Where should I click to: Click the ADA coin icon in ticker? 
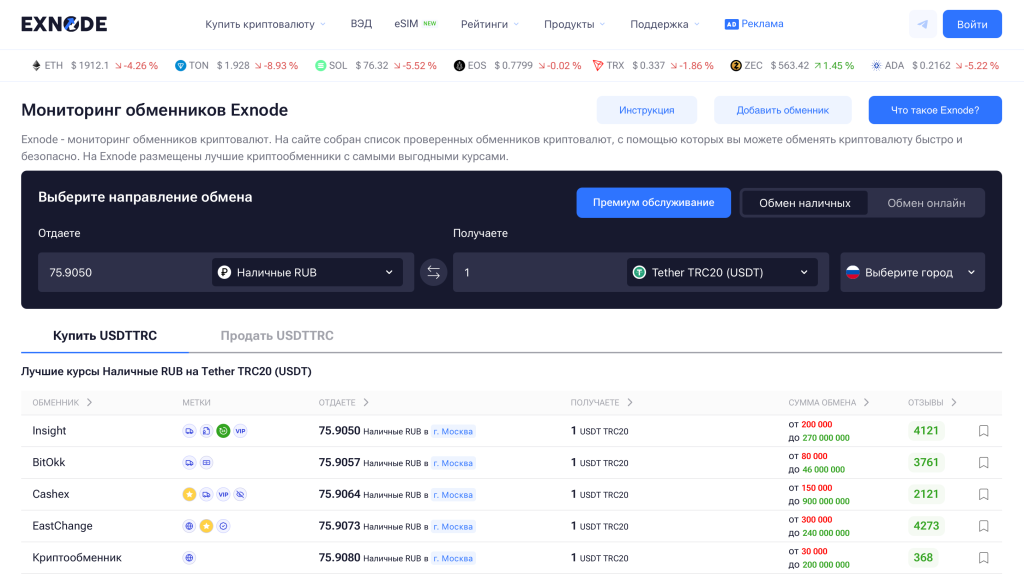point(876,65)
